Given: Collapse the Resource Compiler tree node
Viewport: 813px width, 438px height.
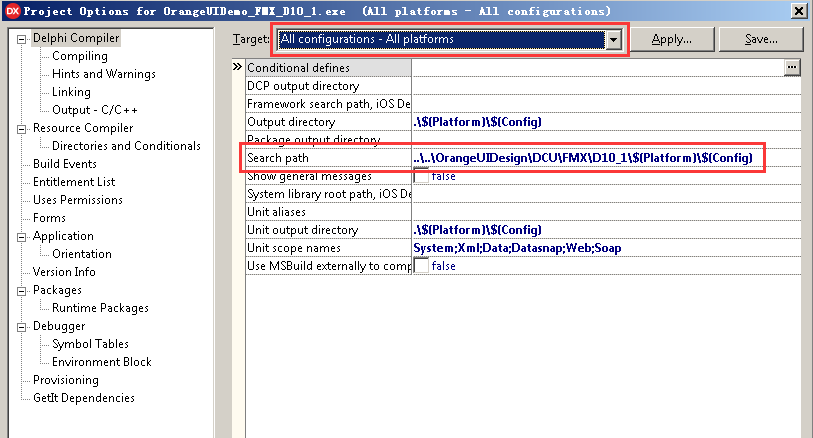Looking at the screenshot, I should coord(22,129).
